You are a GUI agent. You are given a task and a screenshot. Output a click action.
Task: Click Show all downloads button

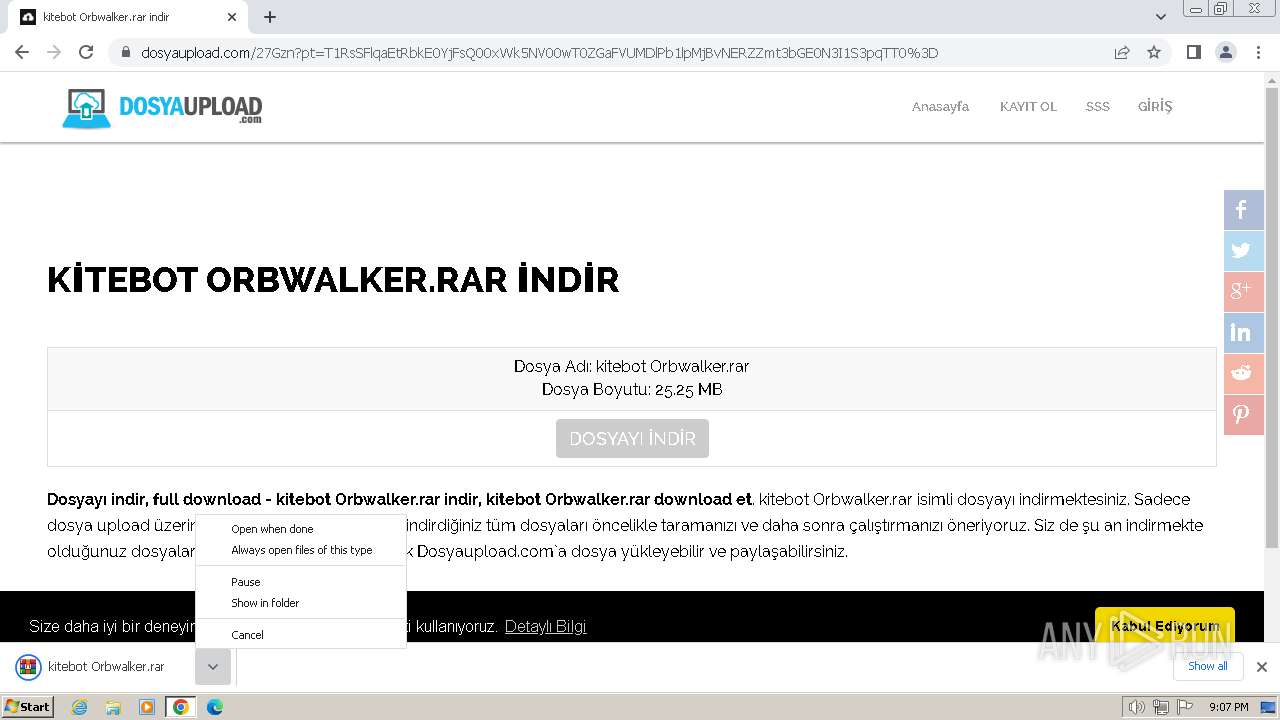(1208, 666)
